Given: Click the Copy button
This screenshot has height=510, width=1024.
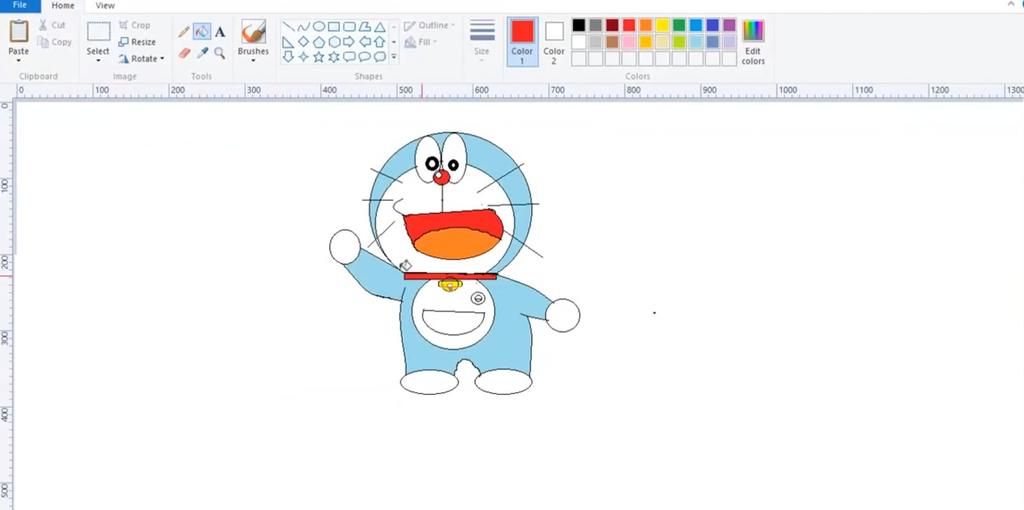Looking at the screenshot, I should (x=54, y=42).
